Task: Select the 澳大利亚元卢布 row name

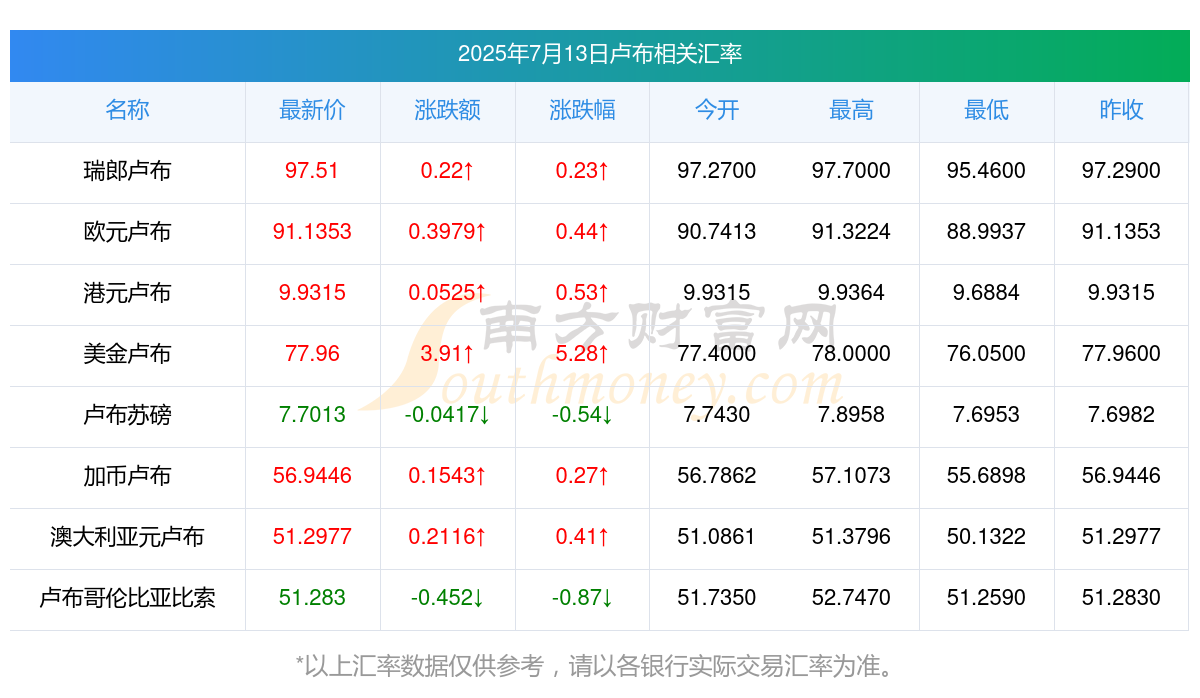Action: pos(127,537)
